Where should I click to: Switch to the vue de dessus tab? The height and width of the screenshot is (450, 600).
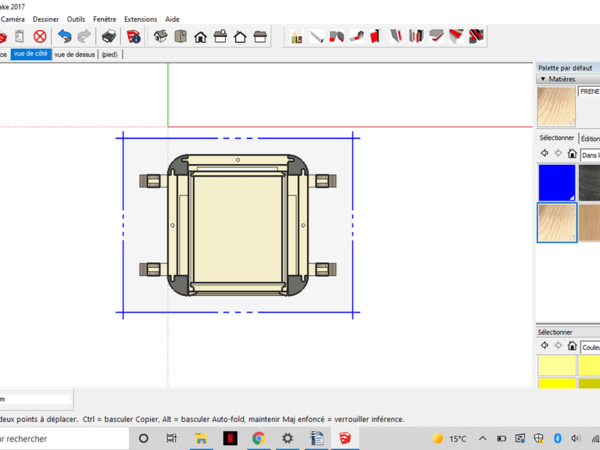click(x=75, y=55)
